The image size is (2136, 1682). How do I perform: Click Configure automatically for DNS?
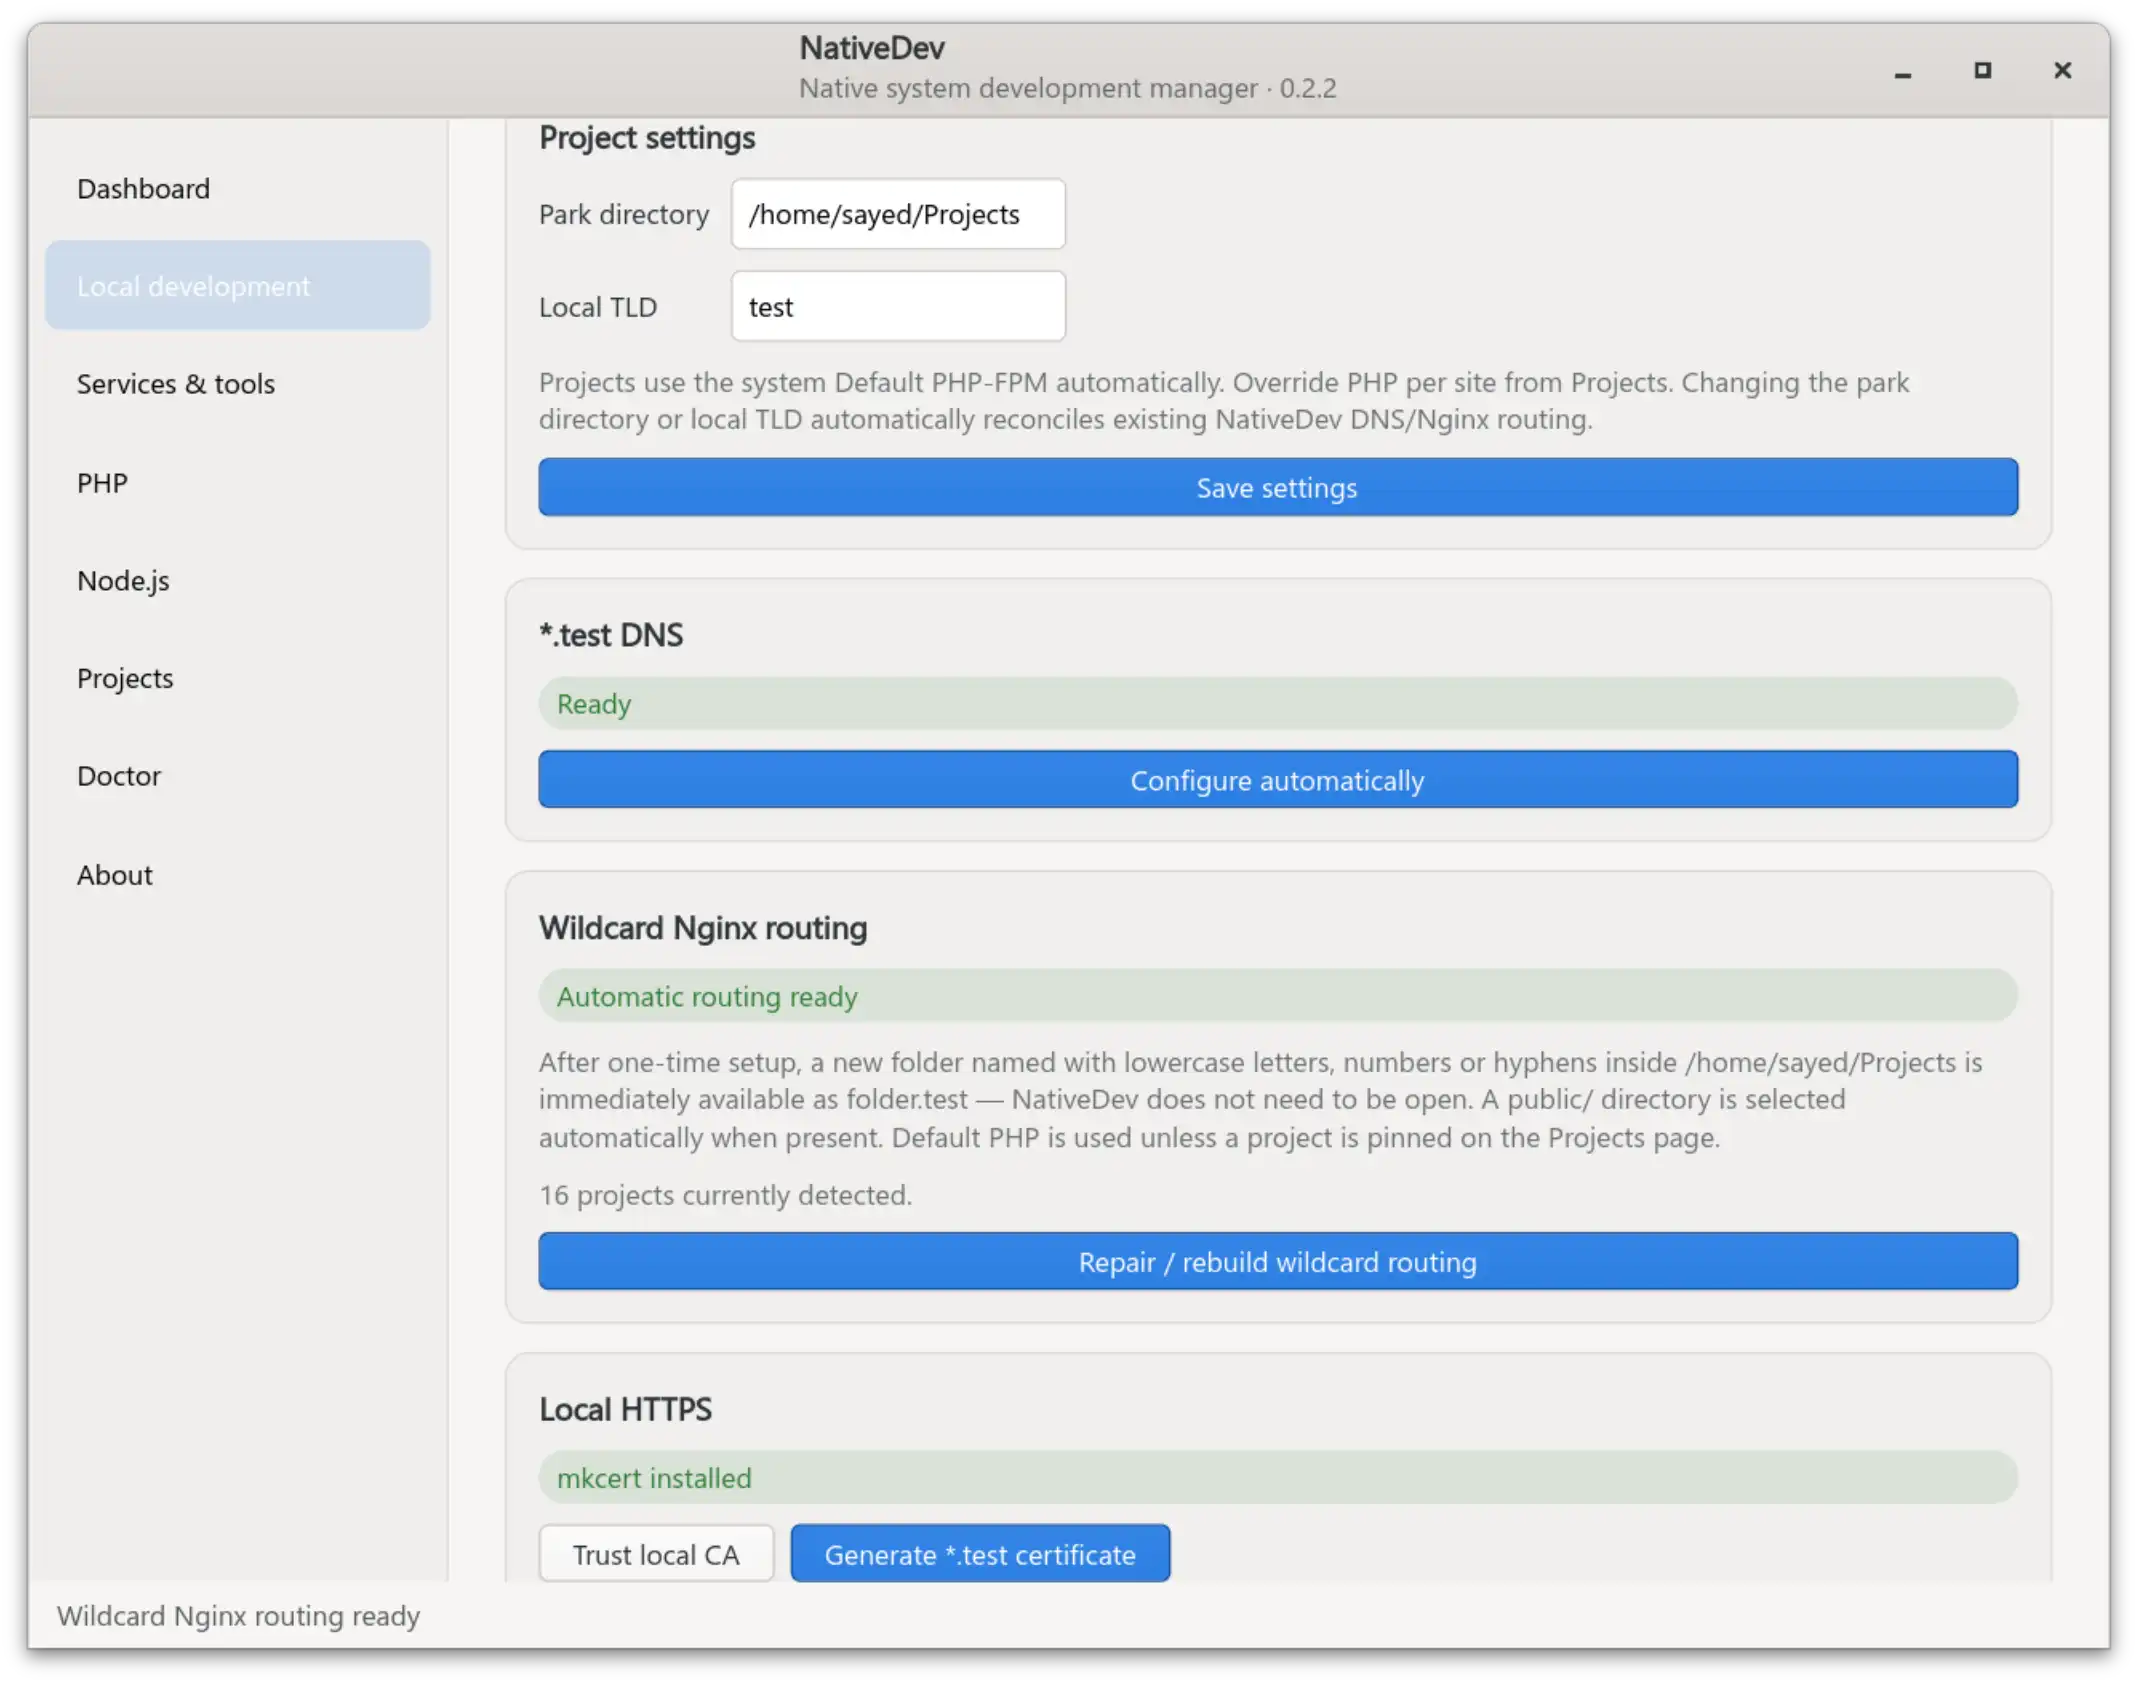tap(1278, 780)
